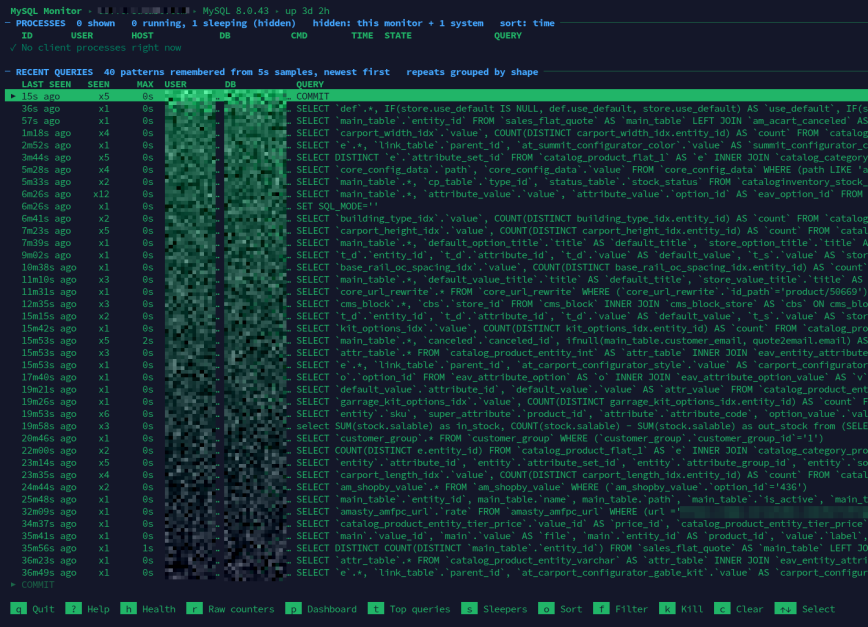Click the ? Help key badge
868x627 pixels.
(x=73, y=609)
